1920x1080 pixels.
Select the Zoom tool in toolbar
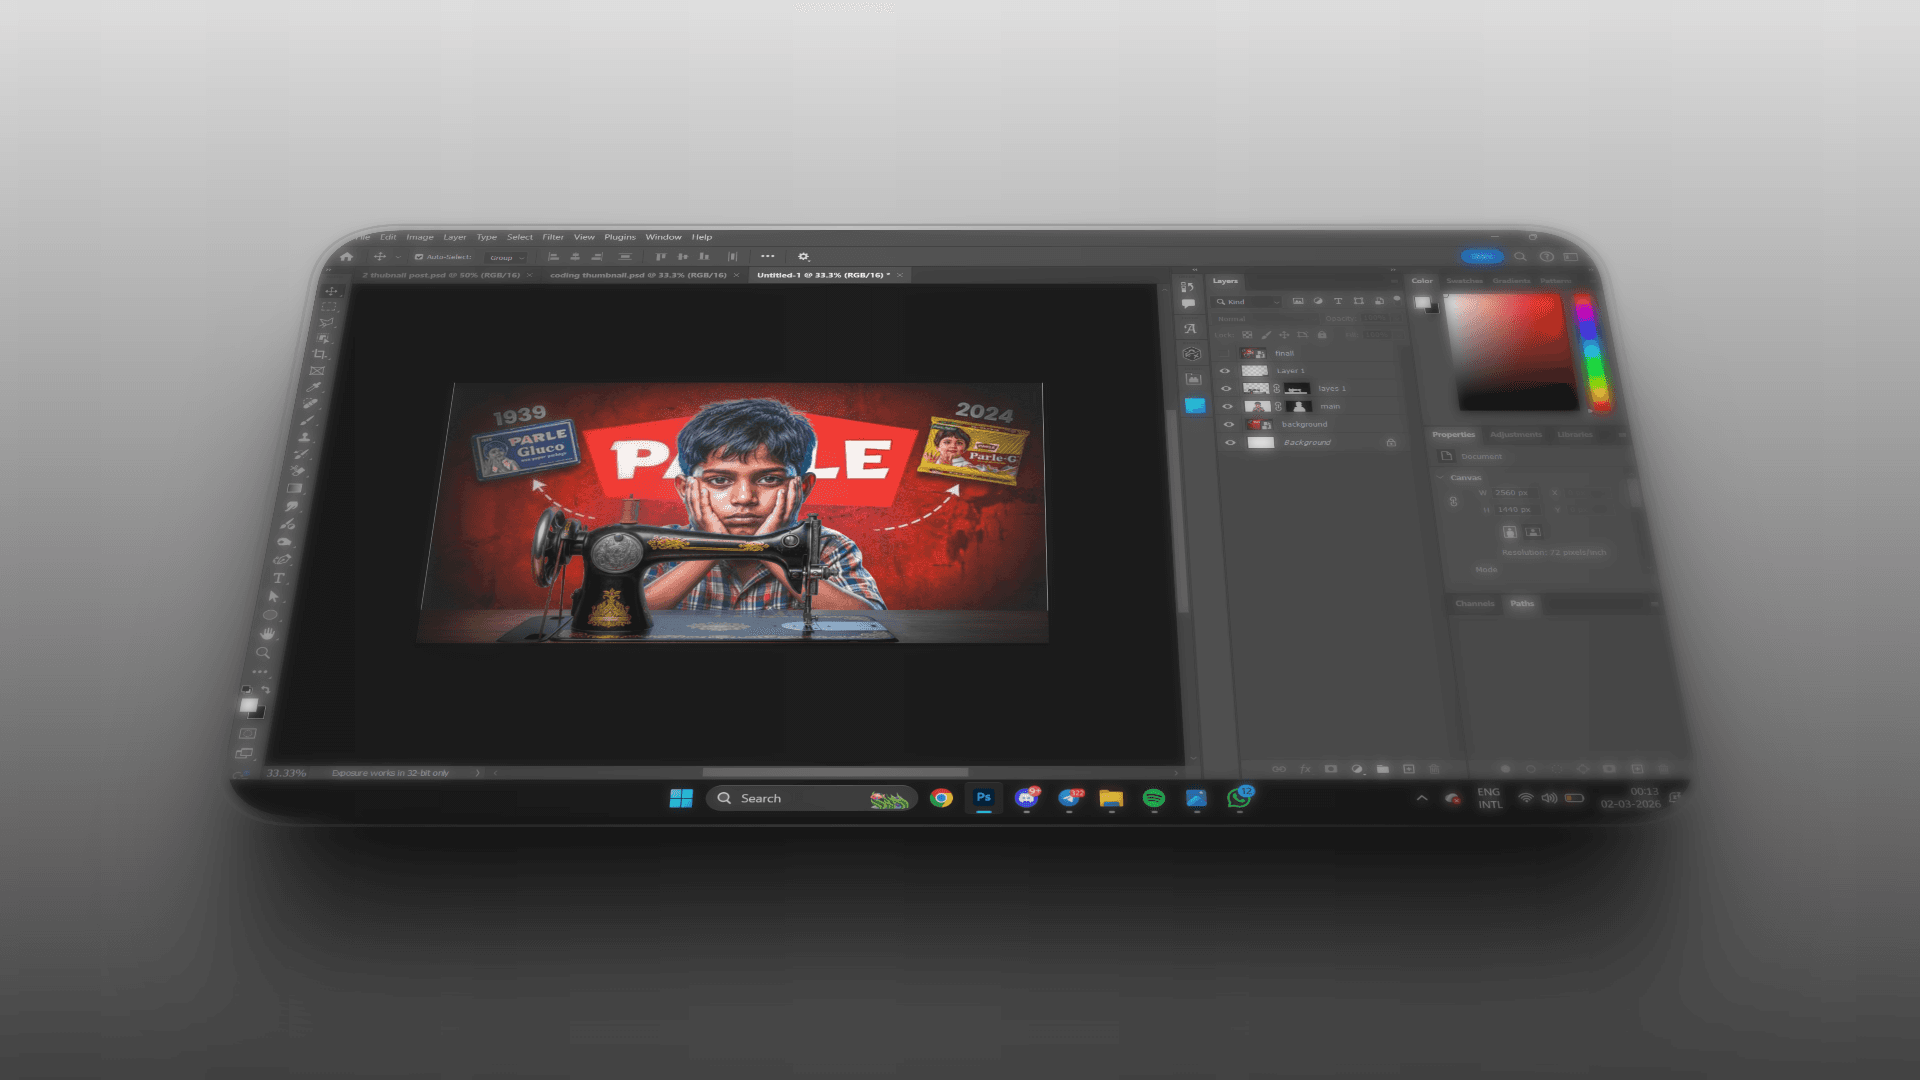point(263,652)
